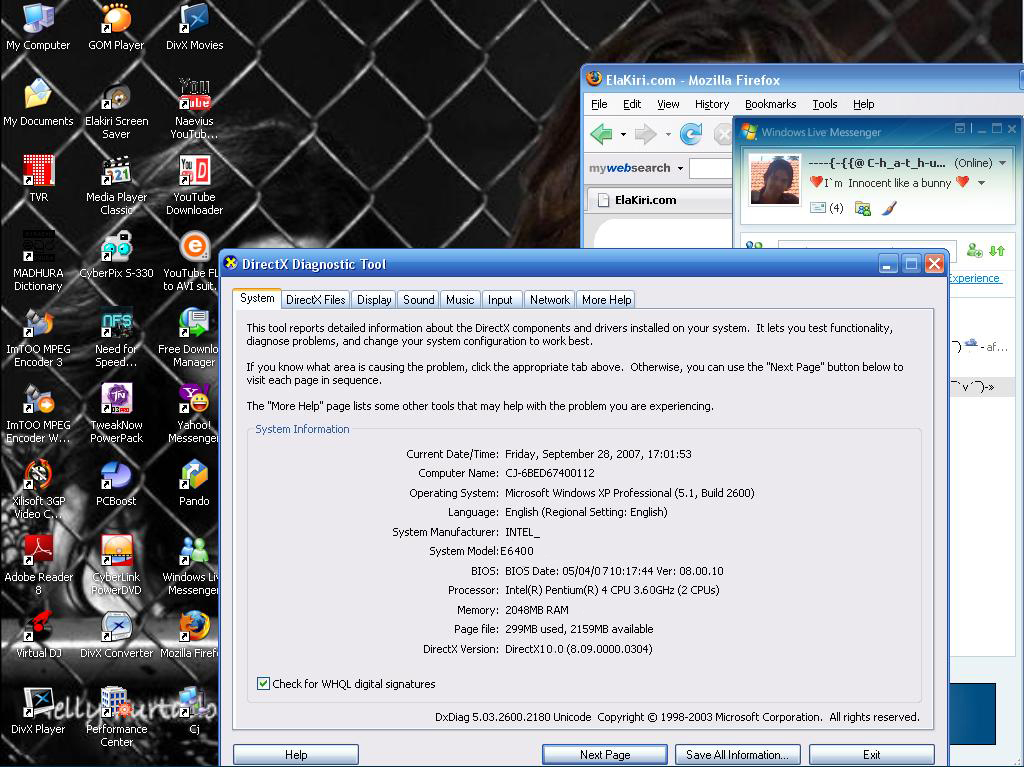Open Firefox History menu
Screen dimensions: 1028x767
tap(712, 104)
